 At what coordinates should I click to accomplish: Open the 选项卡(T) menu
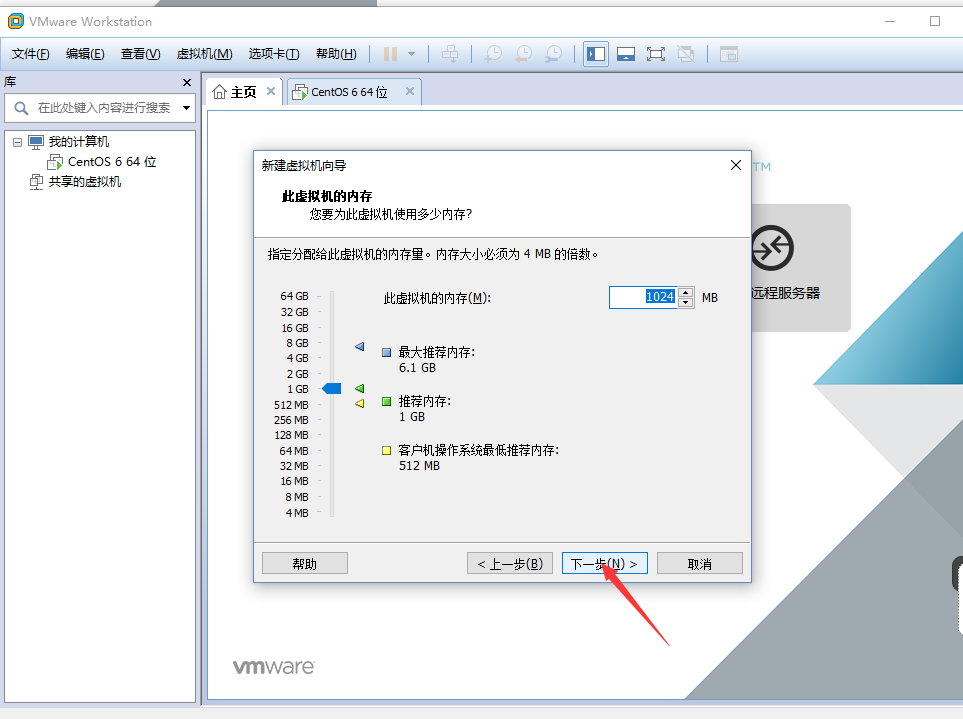(x=274, y=54)
